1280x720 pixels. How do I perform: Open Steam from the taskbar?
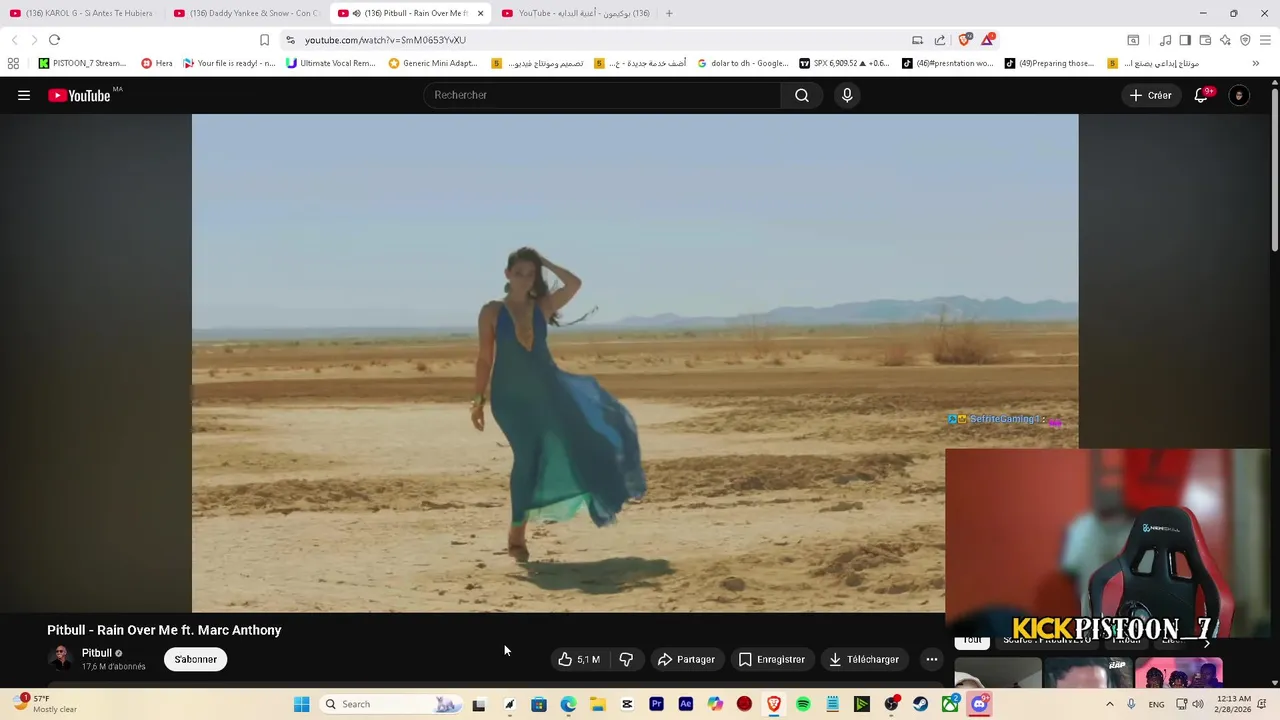click(x=920, y=704)
